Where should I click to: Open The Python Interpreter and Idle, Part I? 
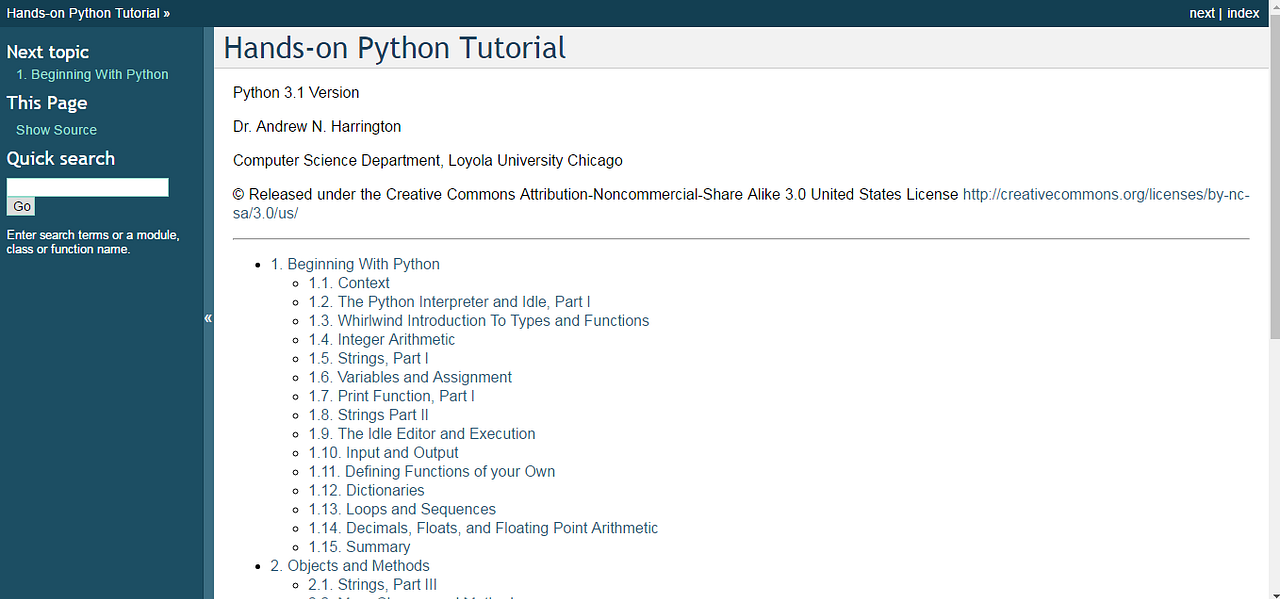coord(449,301)
